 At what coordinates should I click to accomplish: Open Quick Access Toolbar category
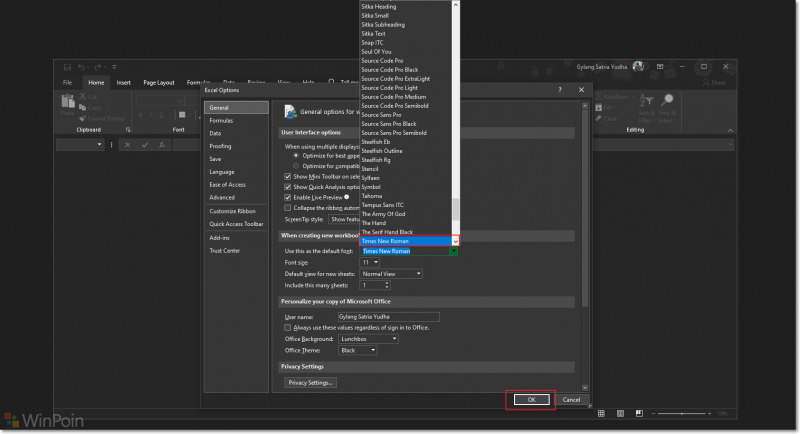click(236, 224)
